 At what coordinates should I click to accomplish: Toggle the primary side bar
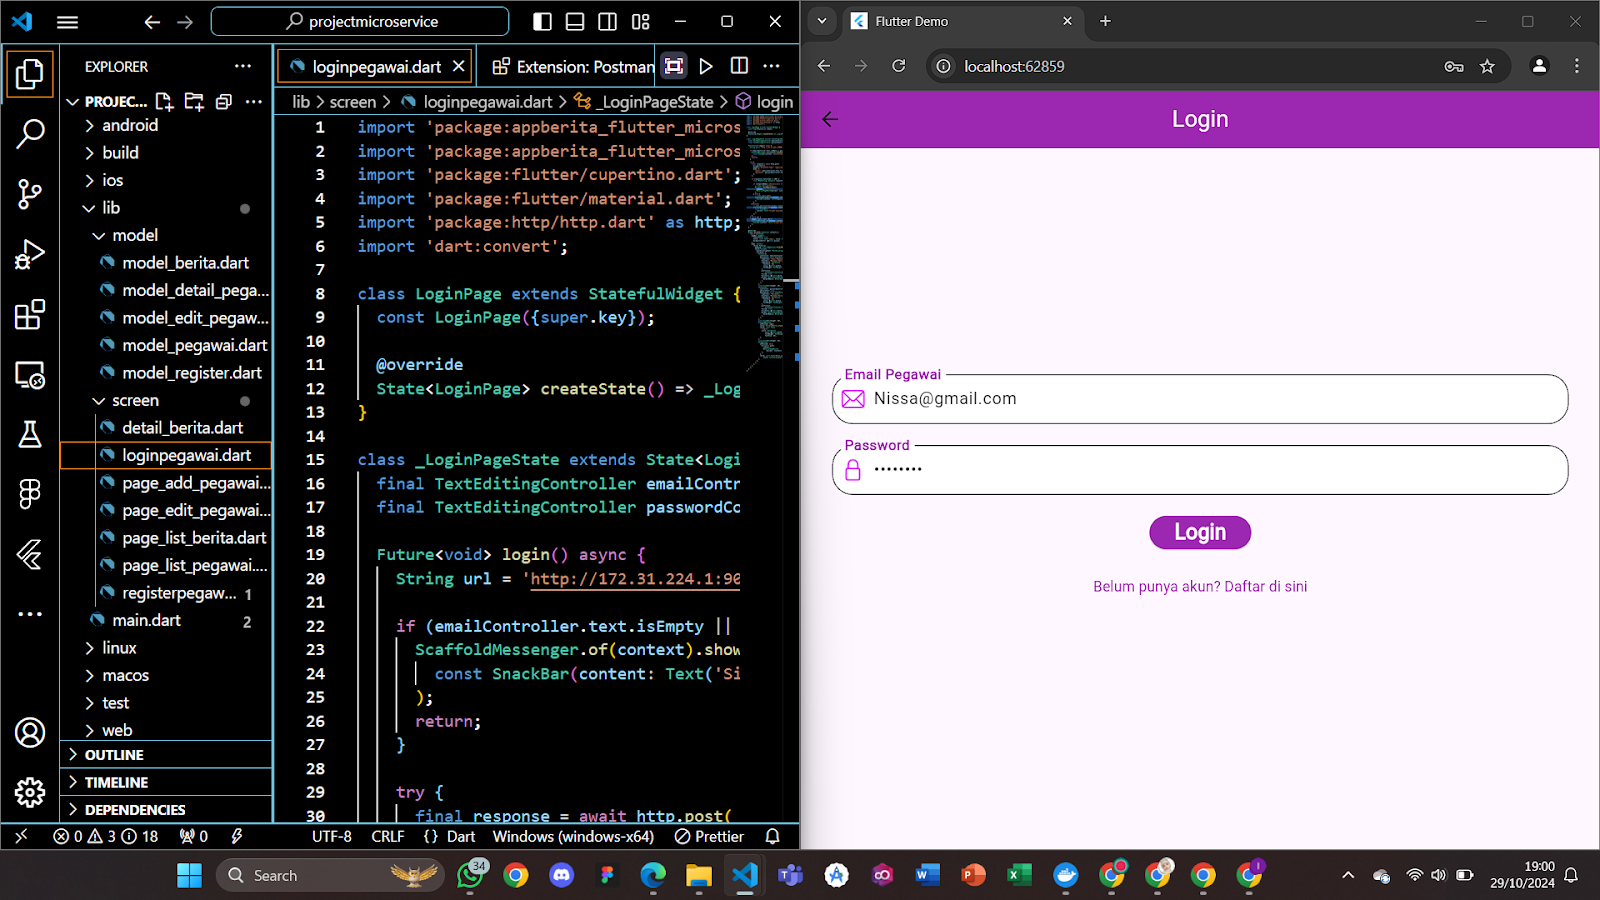(x=542, y=21)
